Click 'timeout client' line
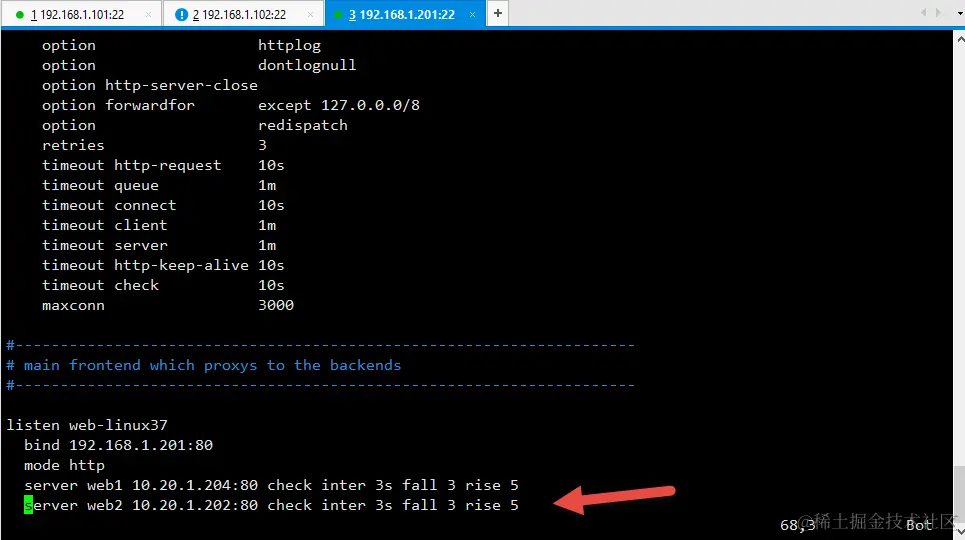This screenshot has height=540, width=965. pyautogui.click(x=159, y=225)
